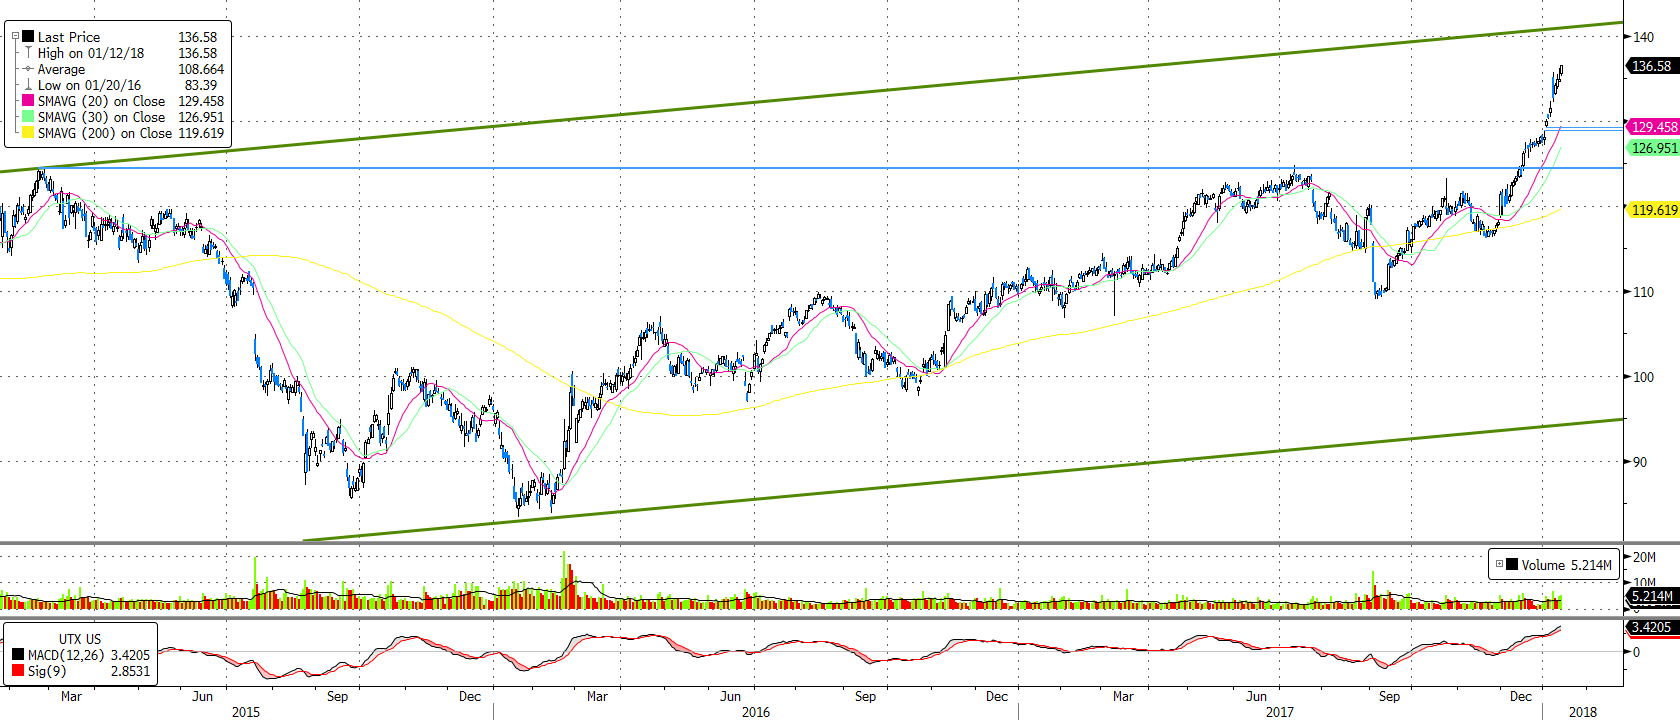Click the 'Sig(9)' legend label

pyautogui.click(x=47, y=670)
